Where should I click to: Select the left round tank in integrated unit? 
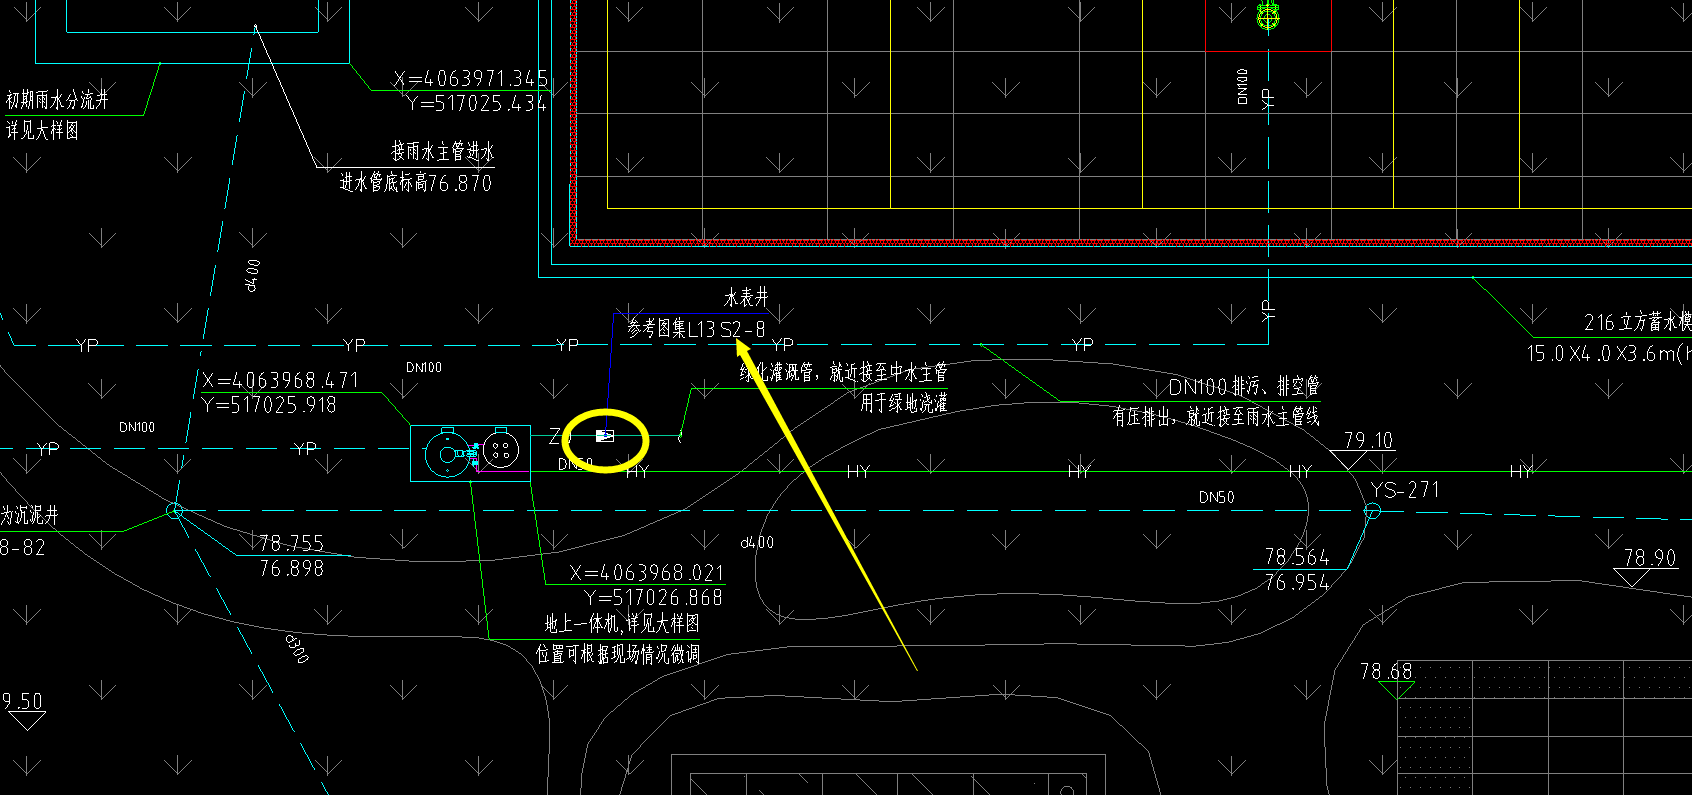(x=446, y=454)
